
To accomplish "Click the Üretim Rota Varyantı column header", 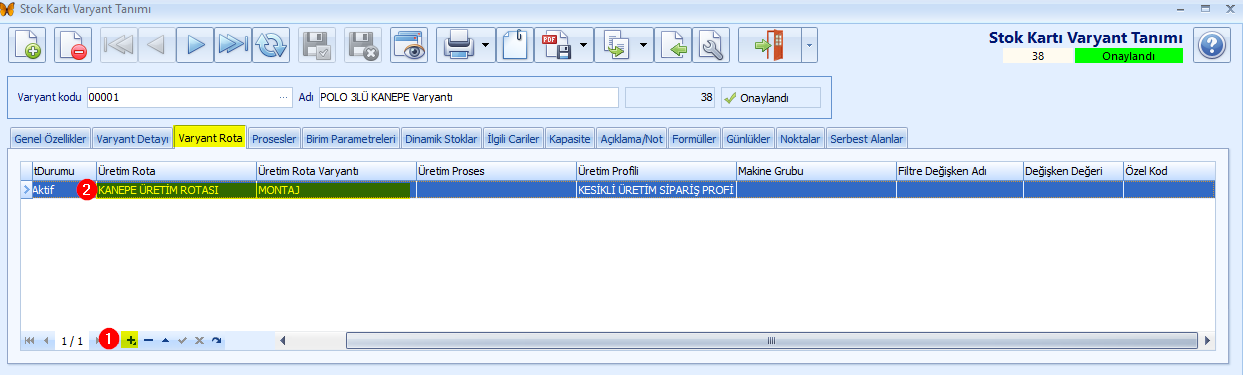I will point(336,171).
